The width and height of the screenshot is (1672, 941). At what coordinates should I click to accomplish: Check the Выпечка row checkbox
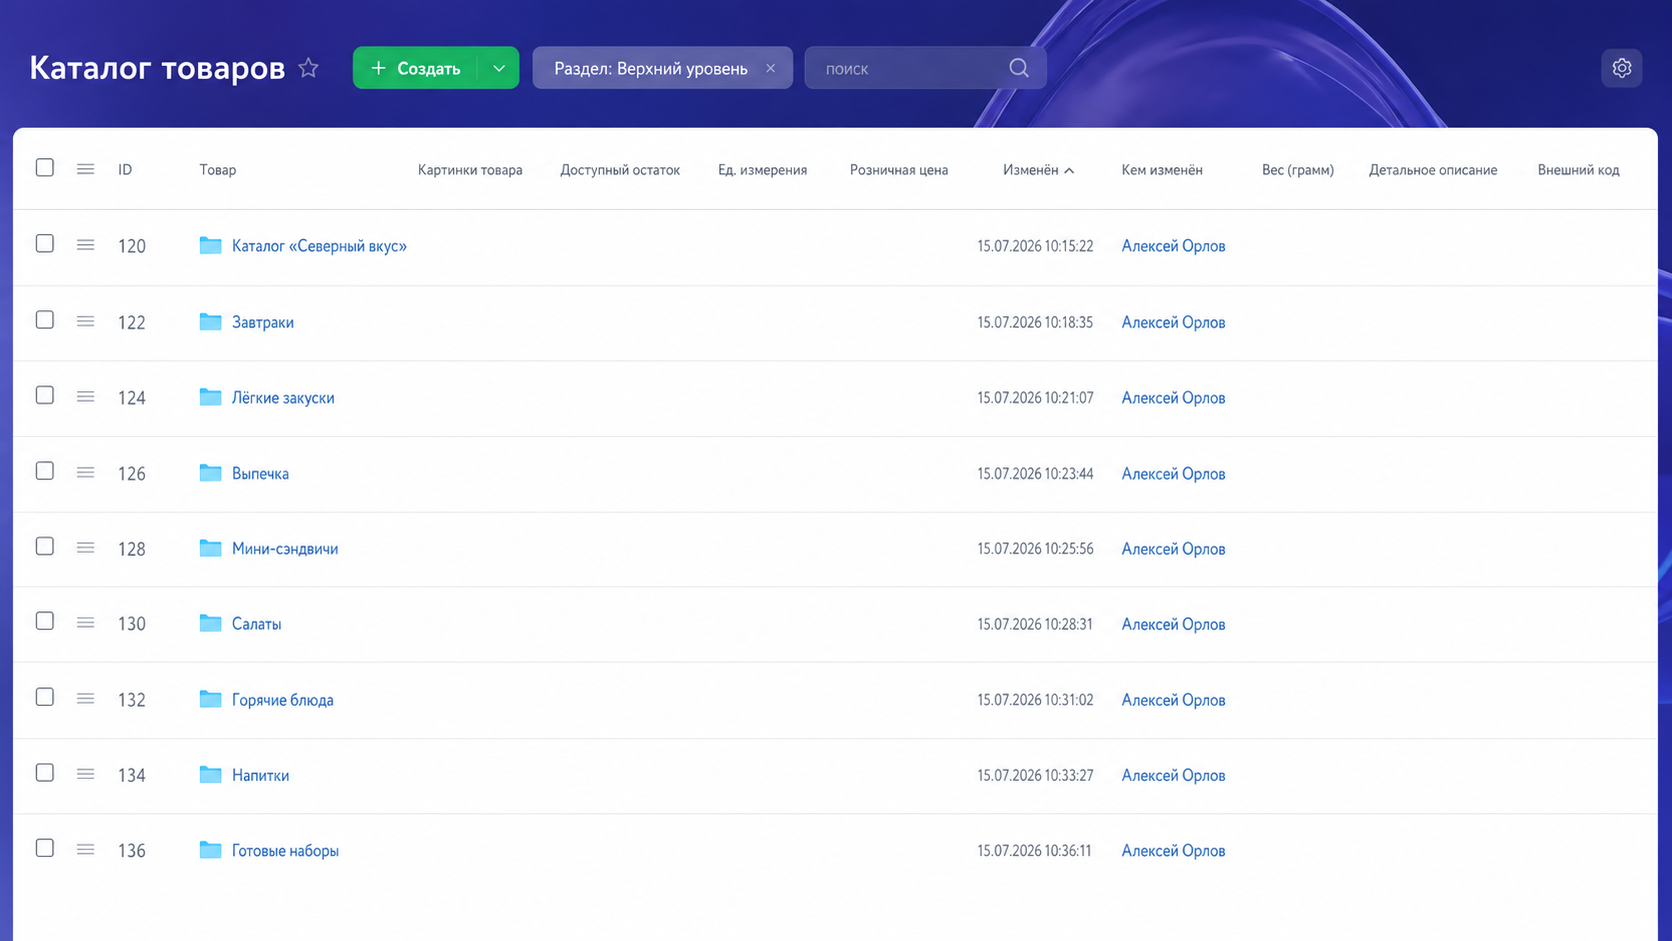[x=45, y=470]
